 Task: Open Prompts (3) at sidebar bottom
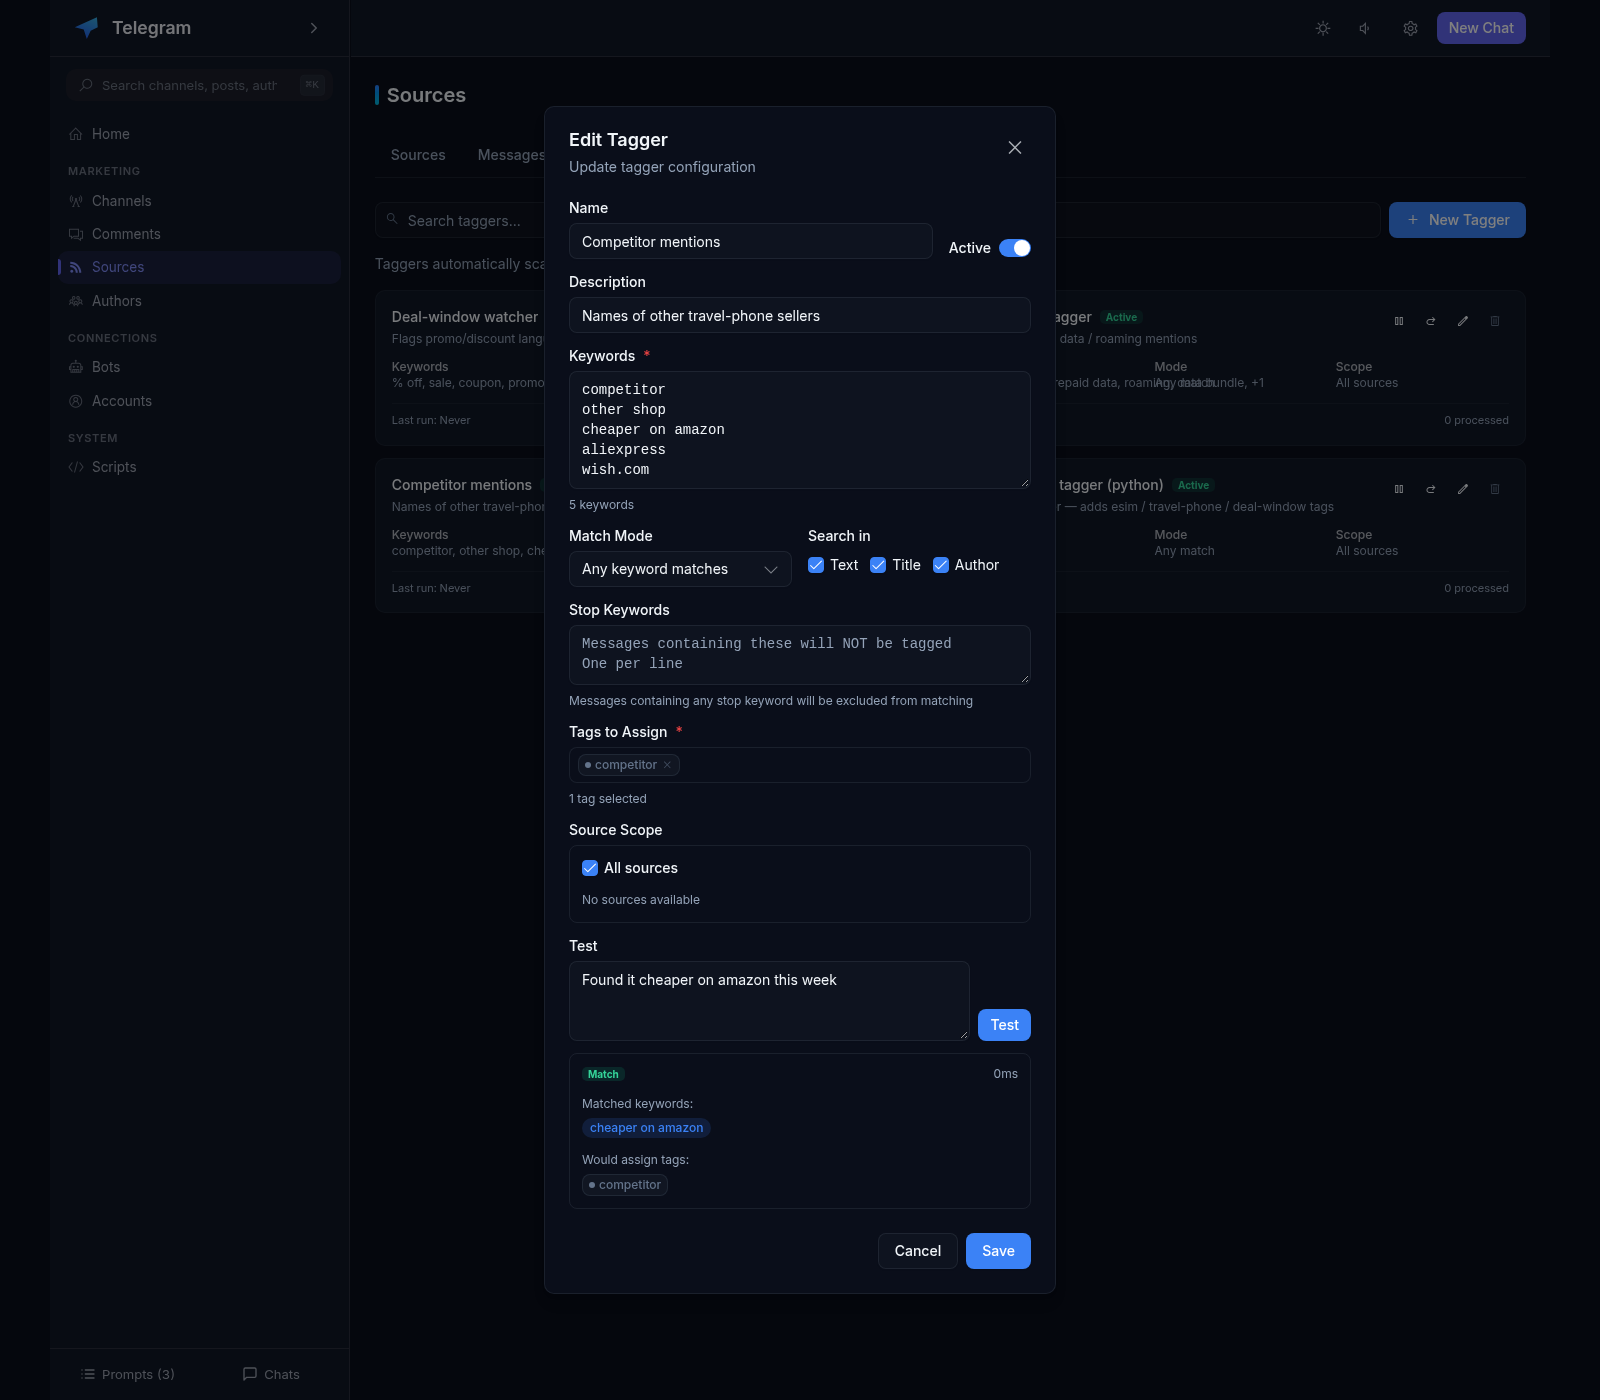tap(128, 1374)
